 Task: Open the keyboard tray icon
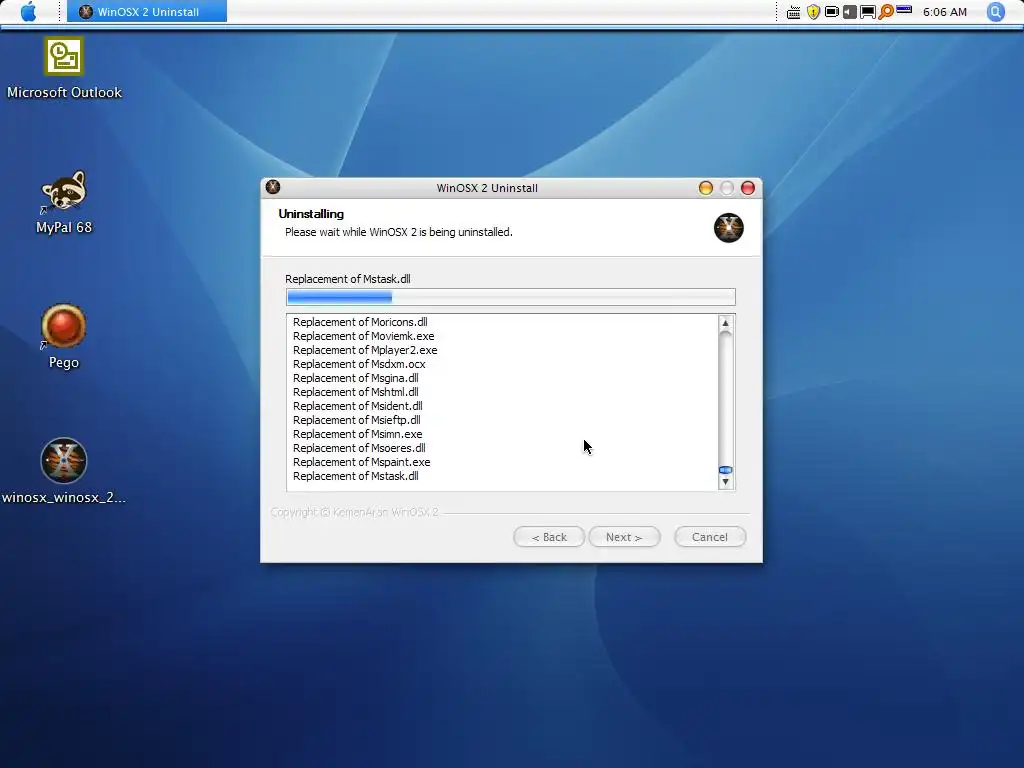tap(793, 12)
